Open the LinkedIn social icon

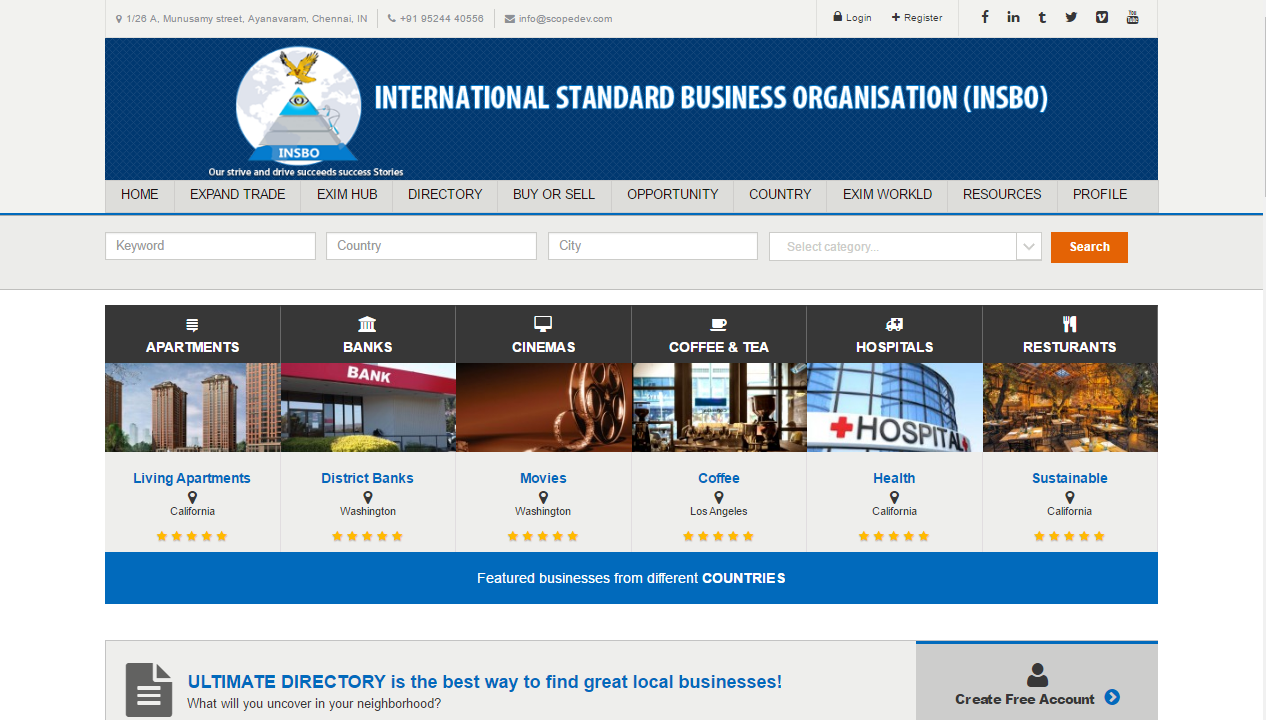coord(1013,17)
